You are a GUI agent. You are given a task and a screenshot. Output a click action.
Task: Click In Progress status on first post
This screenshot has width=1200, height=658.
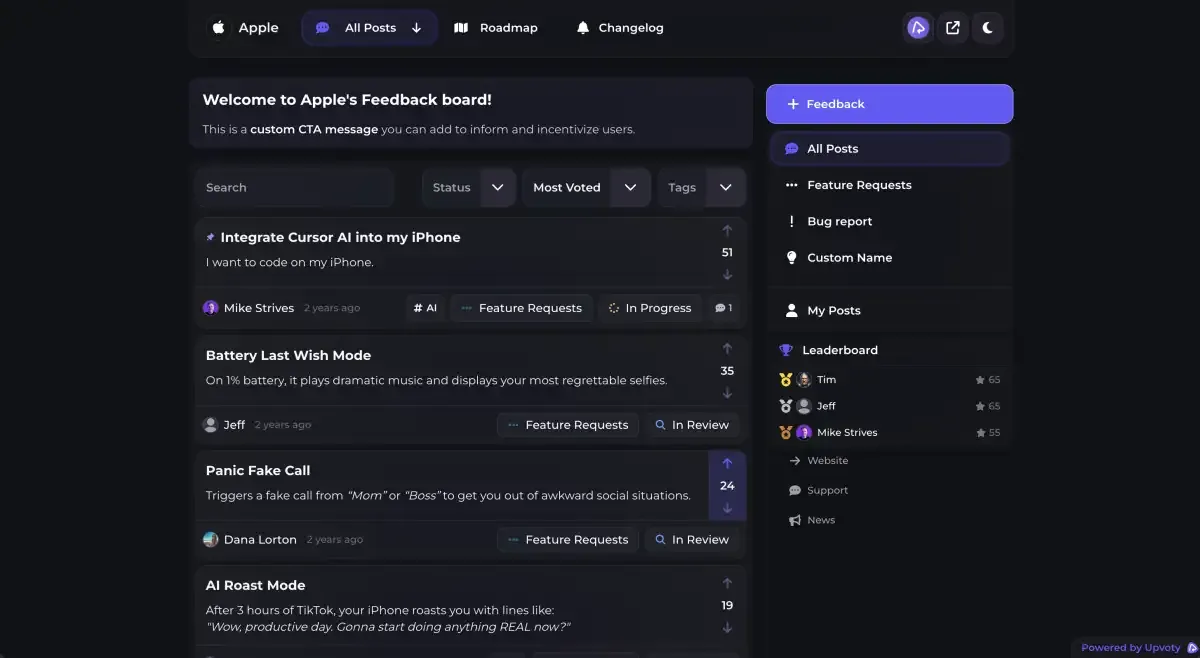[x=650, y=308]
